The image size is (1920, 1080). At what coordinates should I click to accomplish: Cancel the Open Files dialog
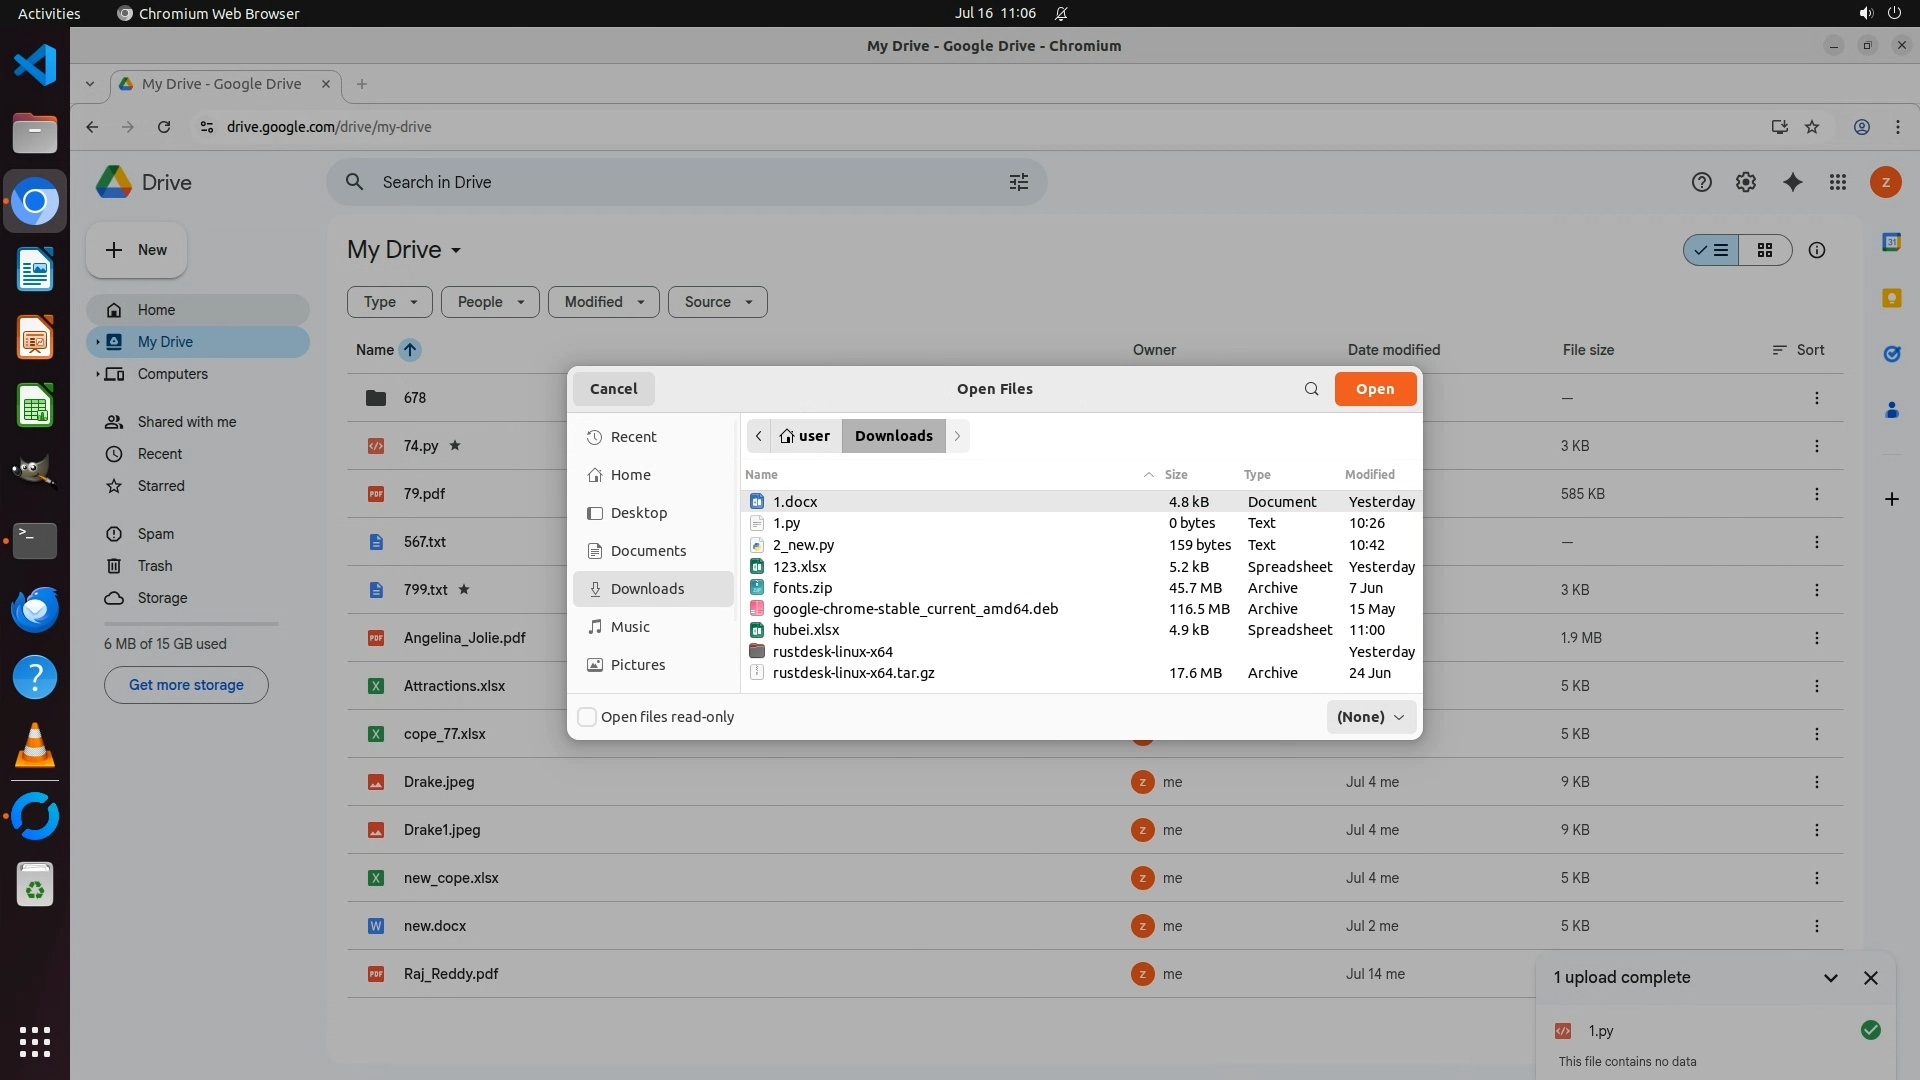613,389
